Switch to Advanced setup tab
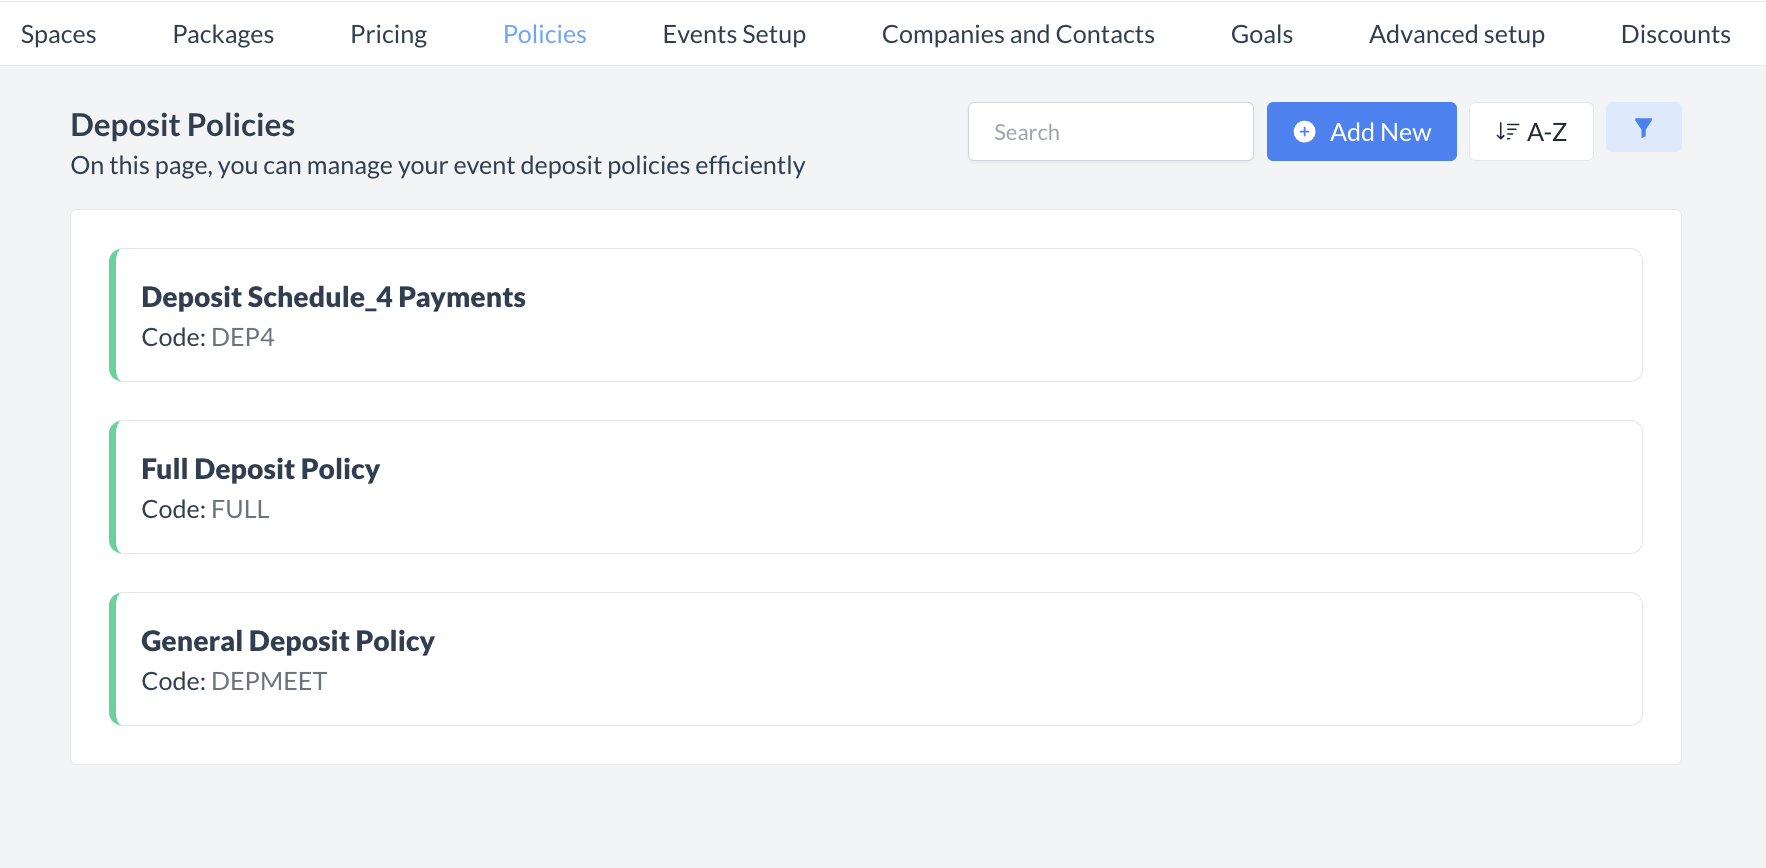Image resolution: width=1766 pixels, height=868 pixels. pos(1456,34)
